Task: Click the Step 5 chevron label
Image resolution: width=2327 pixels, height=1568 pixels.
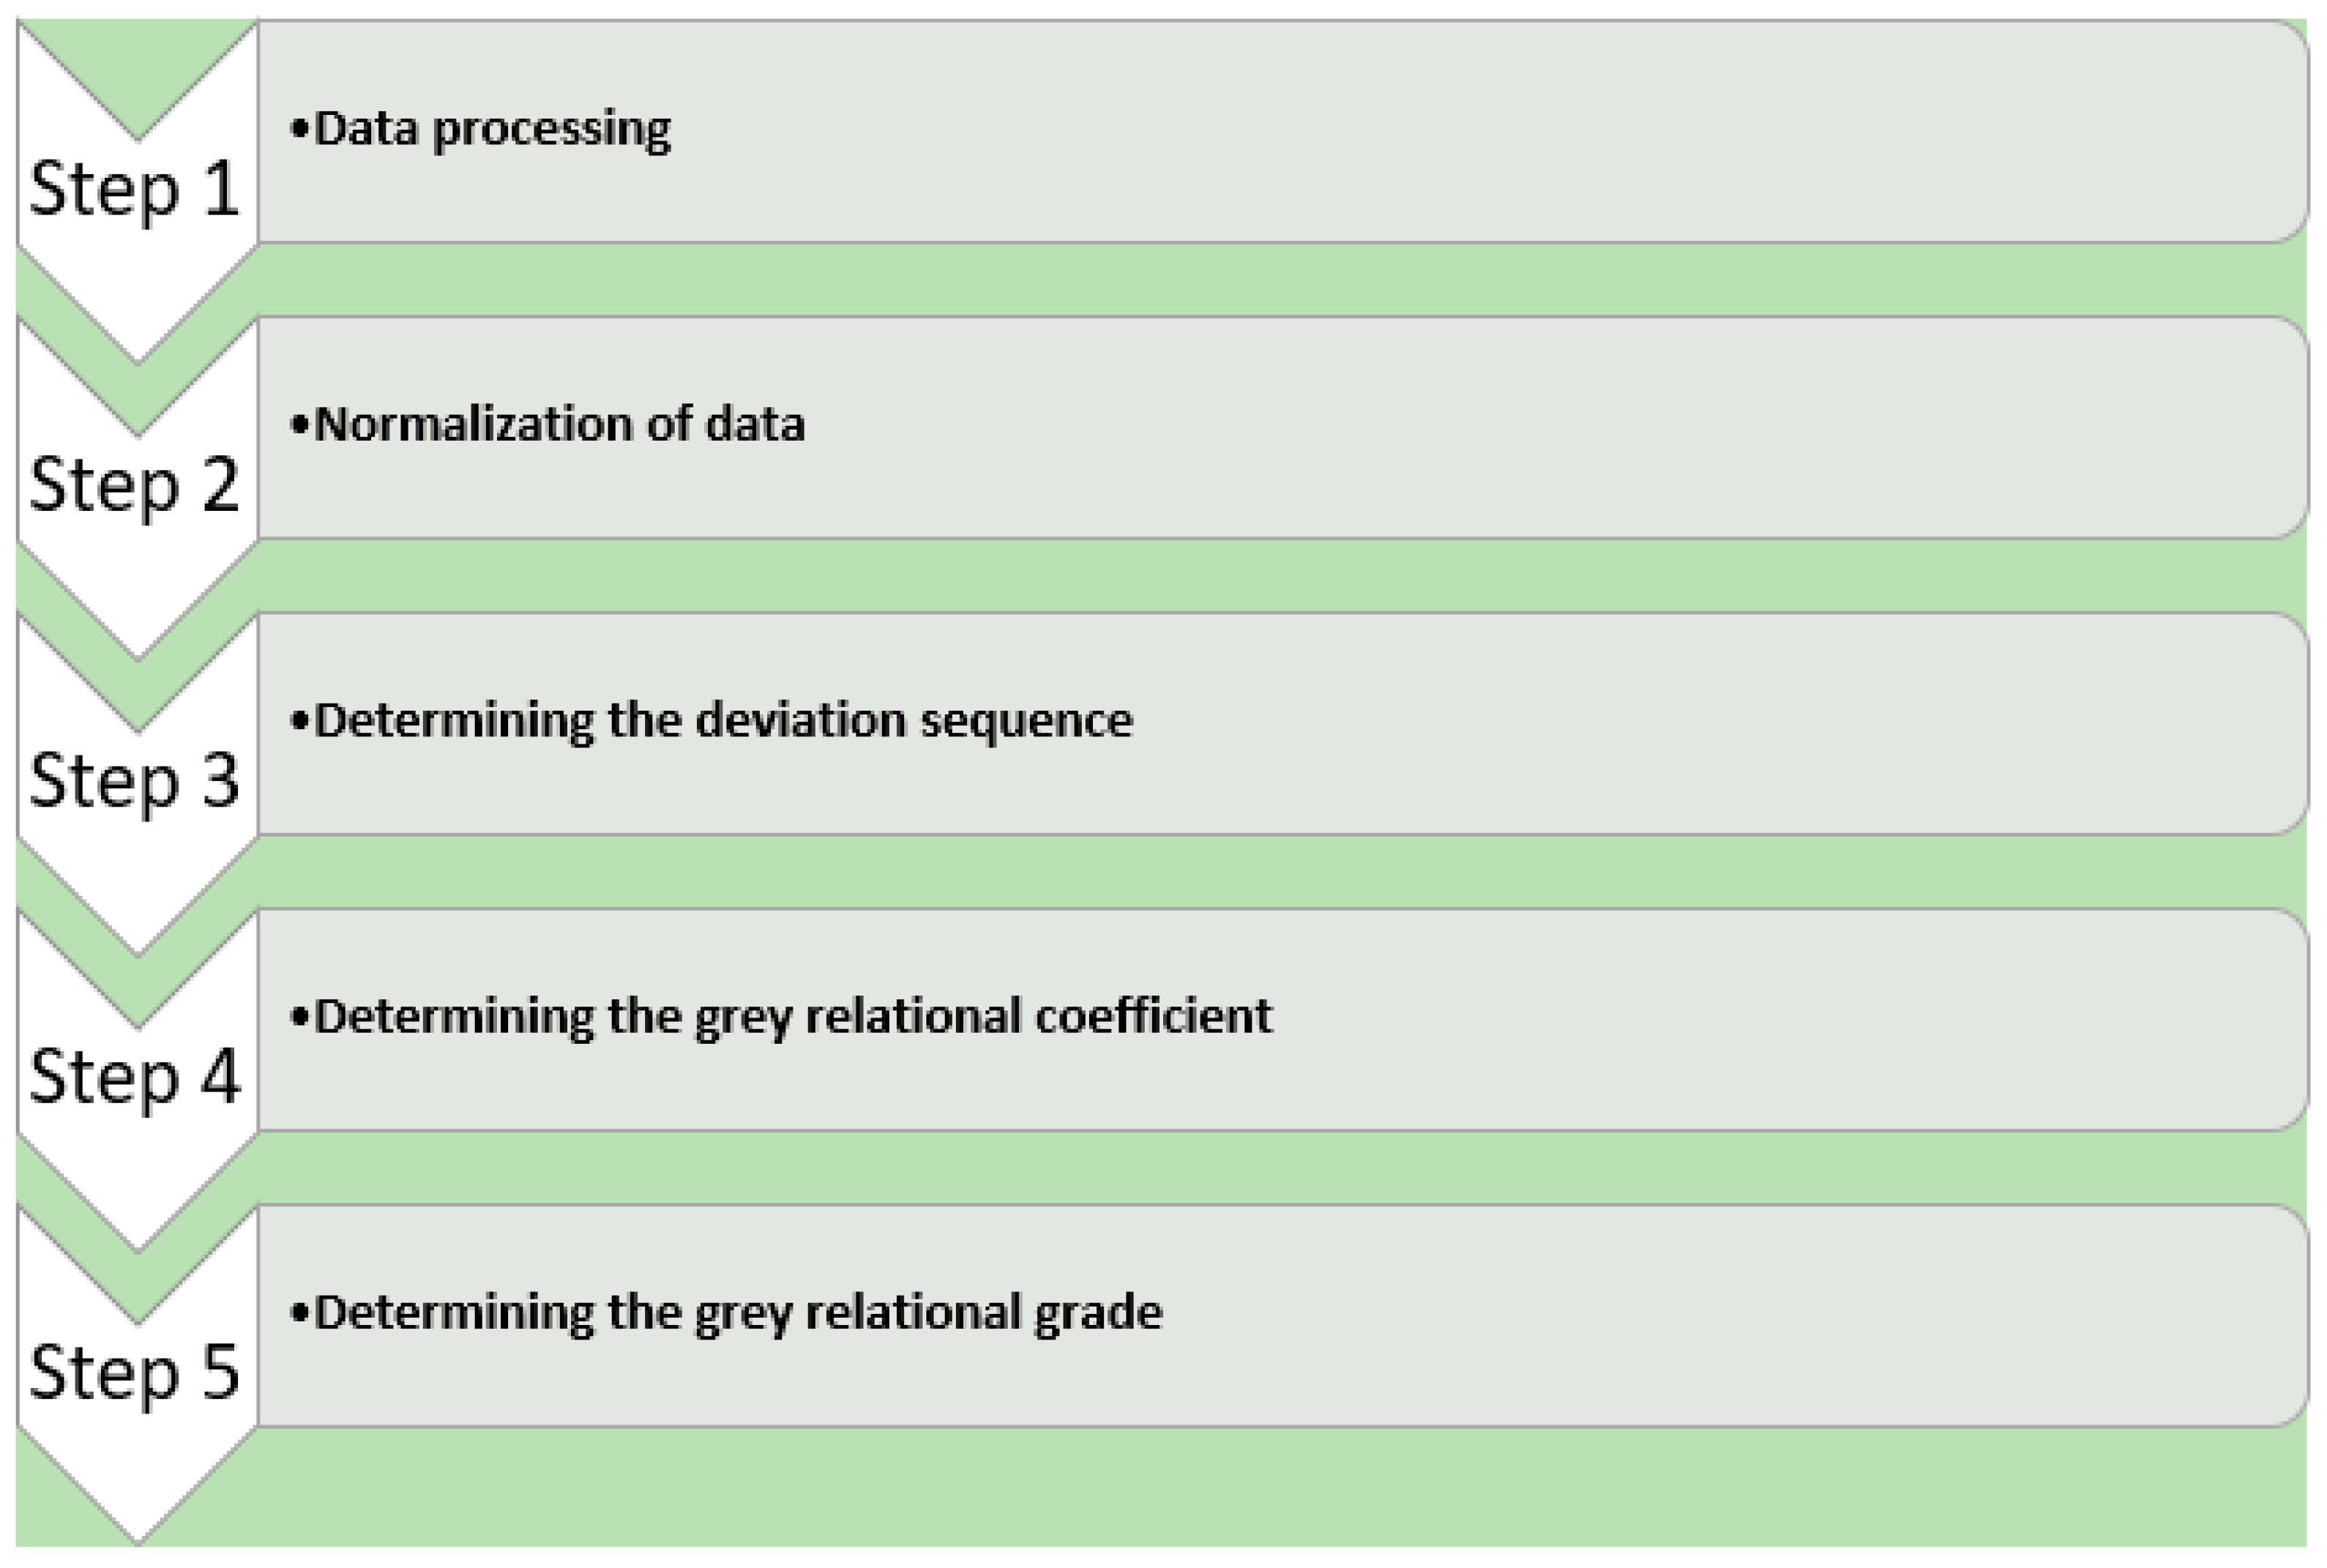Action: click(135, 1372)
